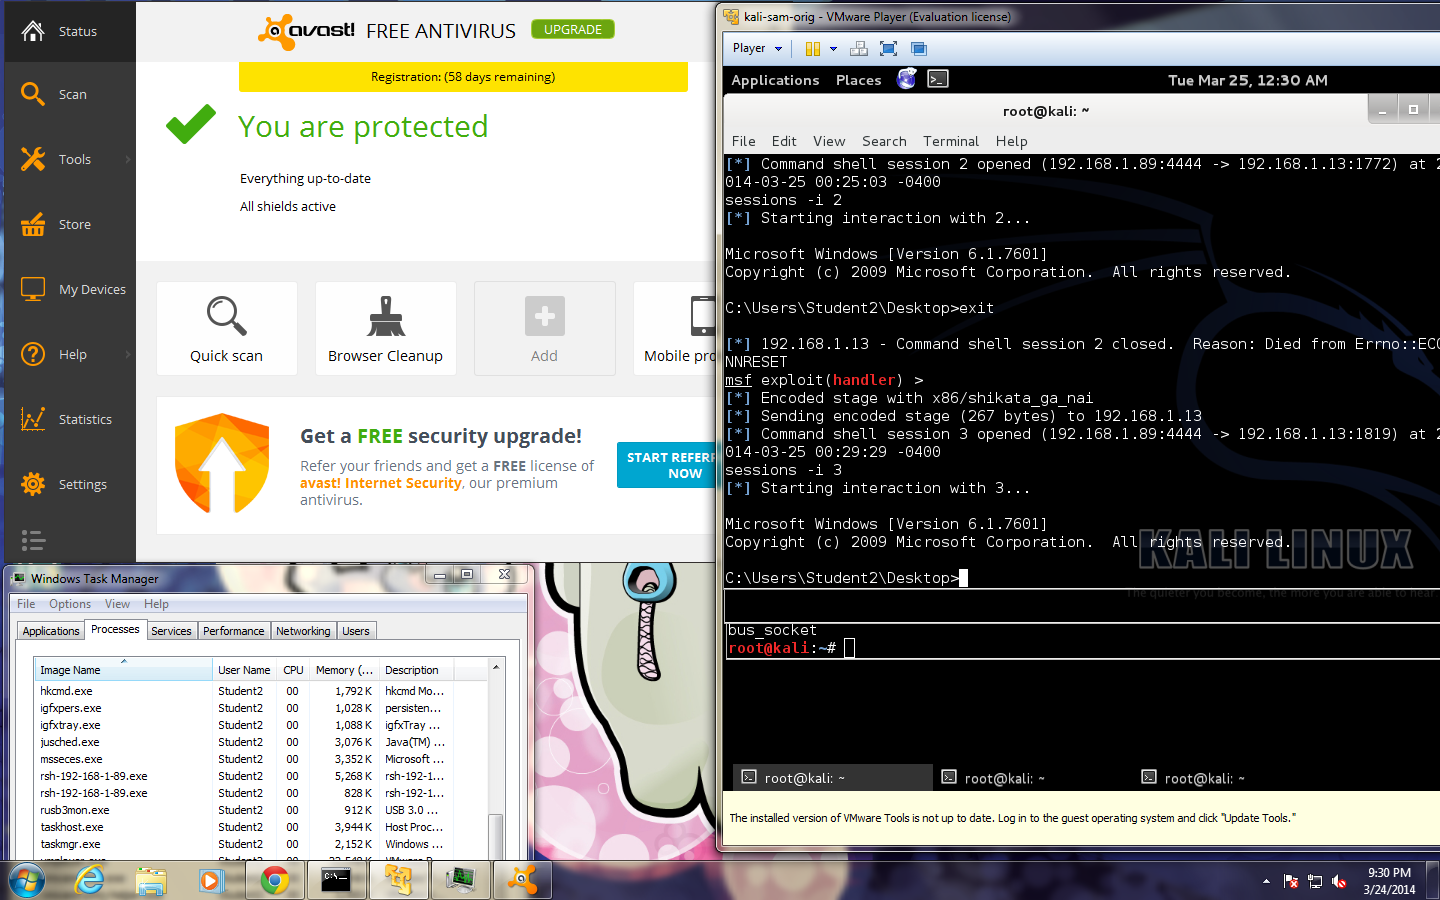Viewport: 1440px width, 900px height.
Task: View avast Statistics
Action: (70, 419)
